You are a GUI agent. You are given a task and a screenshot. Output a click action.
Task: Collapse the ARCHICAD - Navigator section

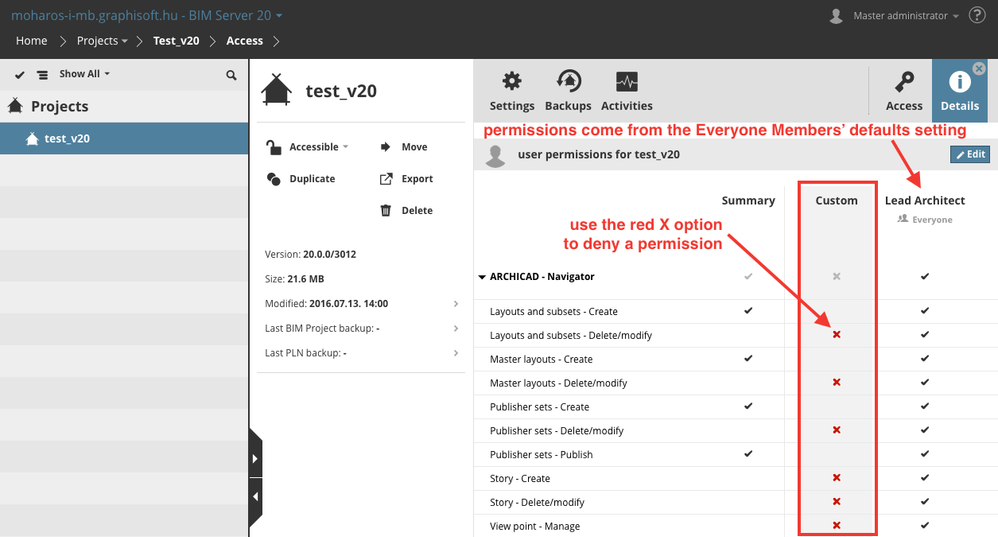482,277
